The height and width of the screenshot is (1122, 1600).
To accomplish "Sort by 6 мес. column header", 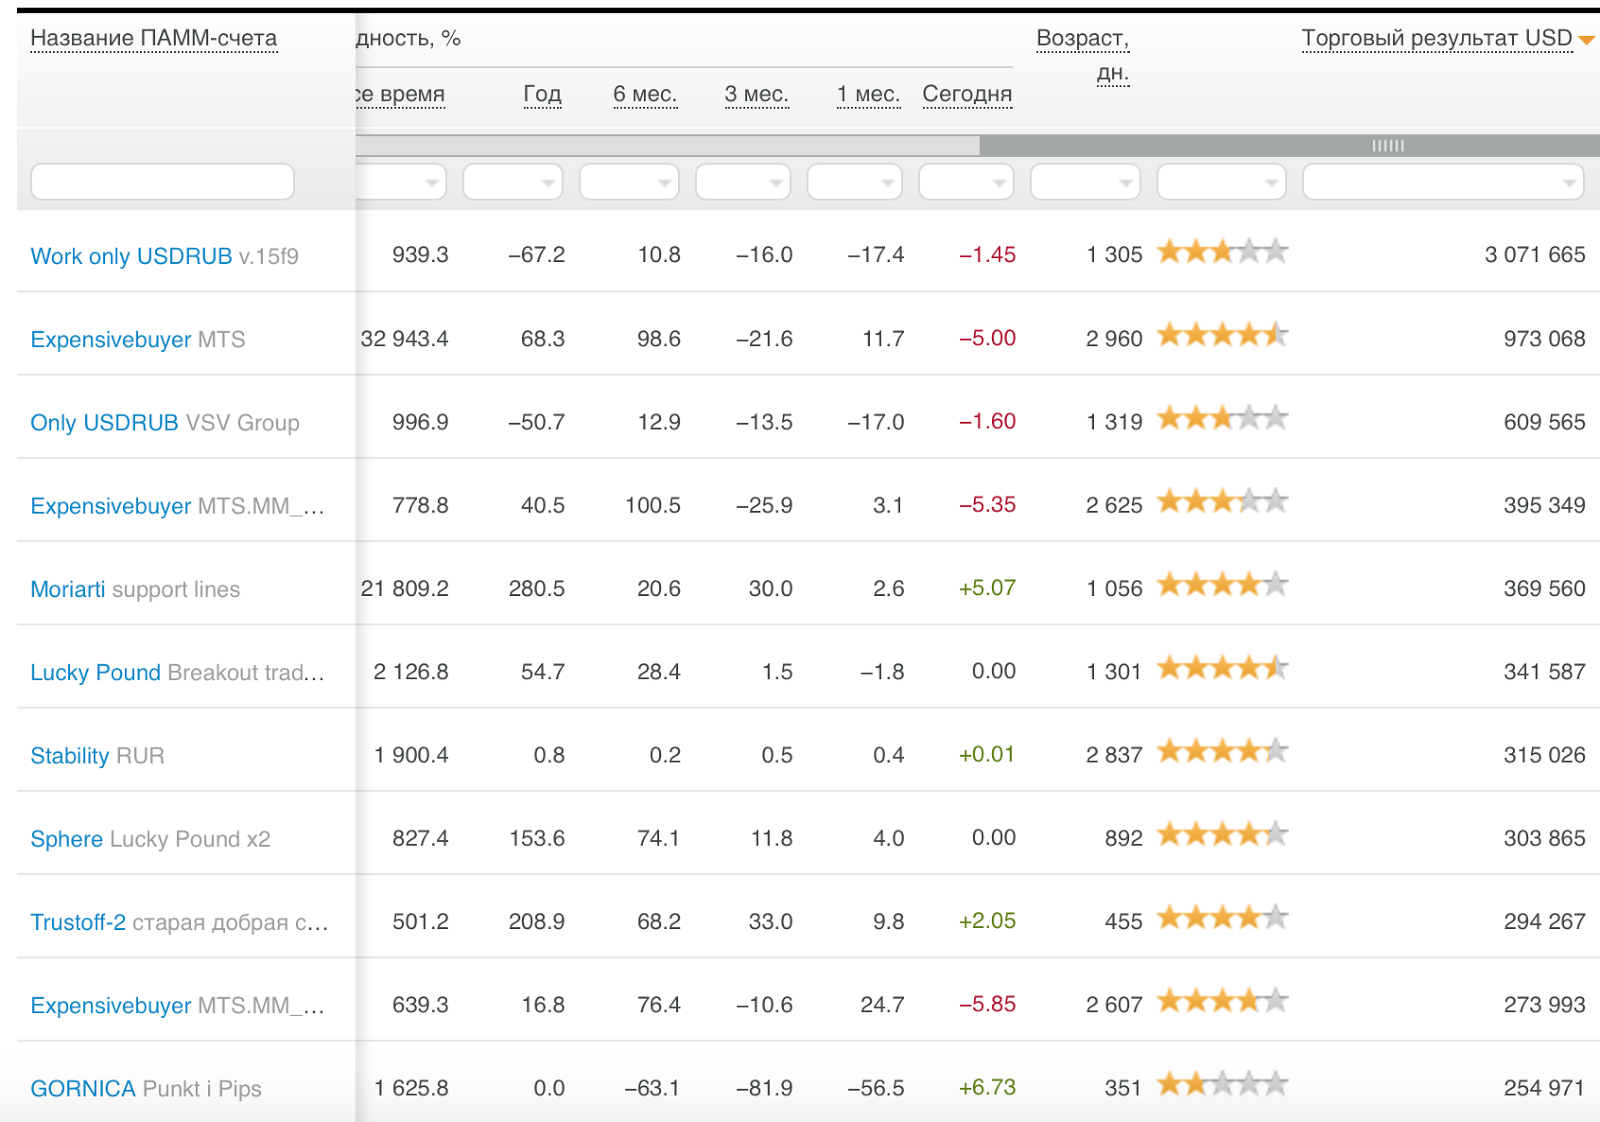I will [645, 94].
